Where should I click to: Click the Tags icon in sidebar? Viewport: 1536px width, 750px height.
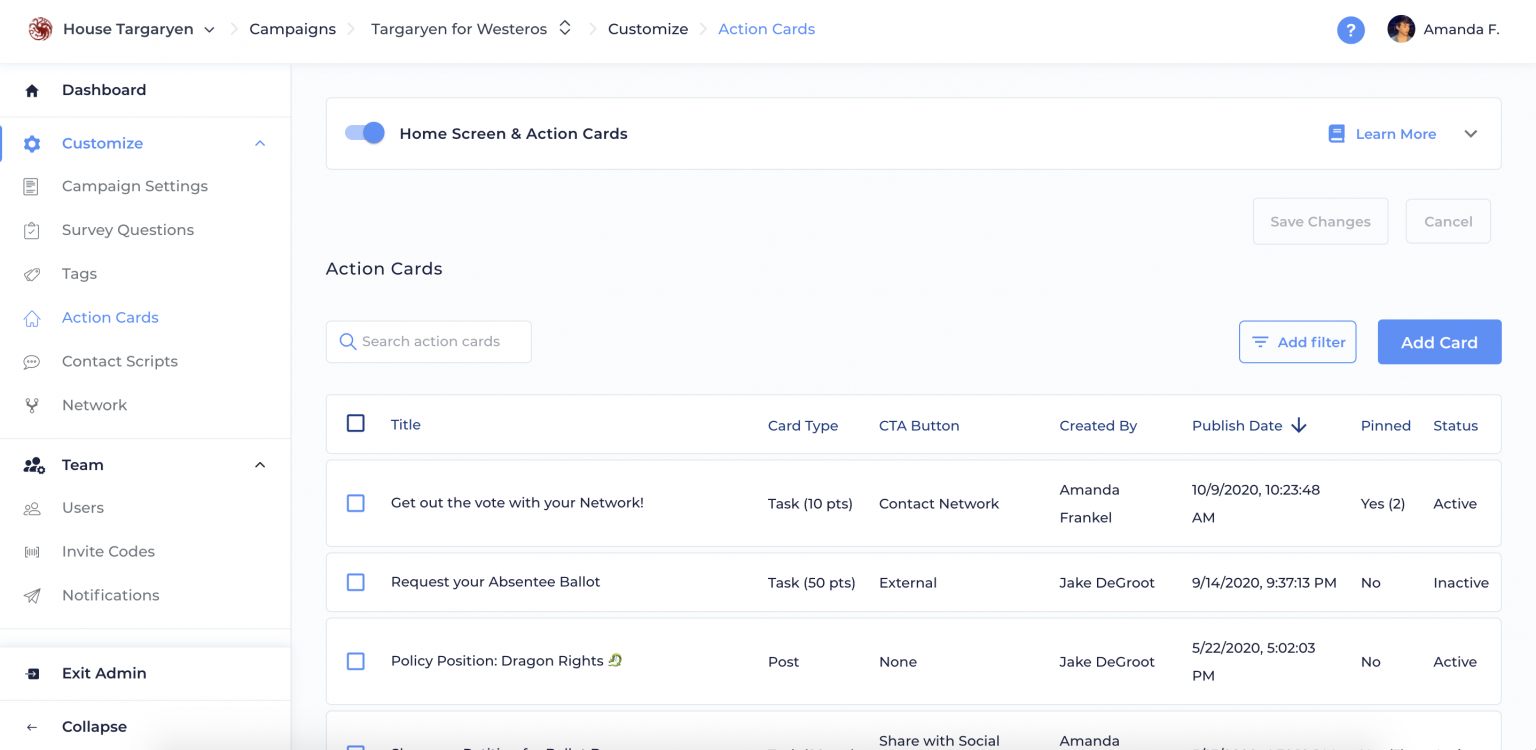click(32, 274)
